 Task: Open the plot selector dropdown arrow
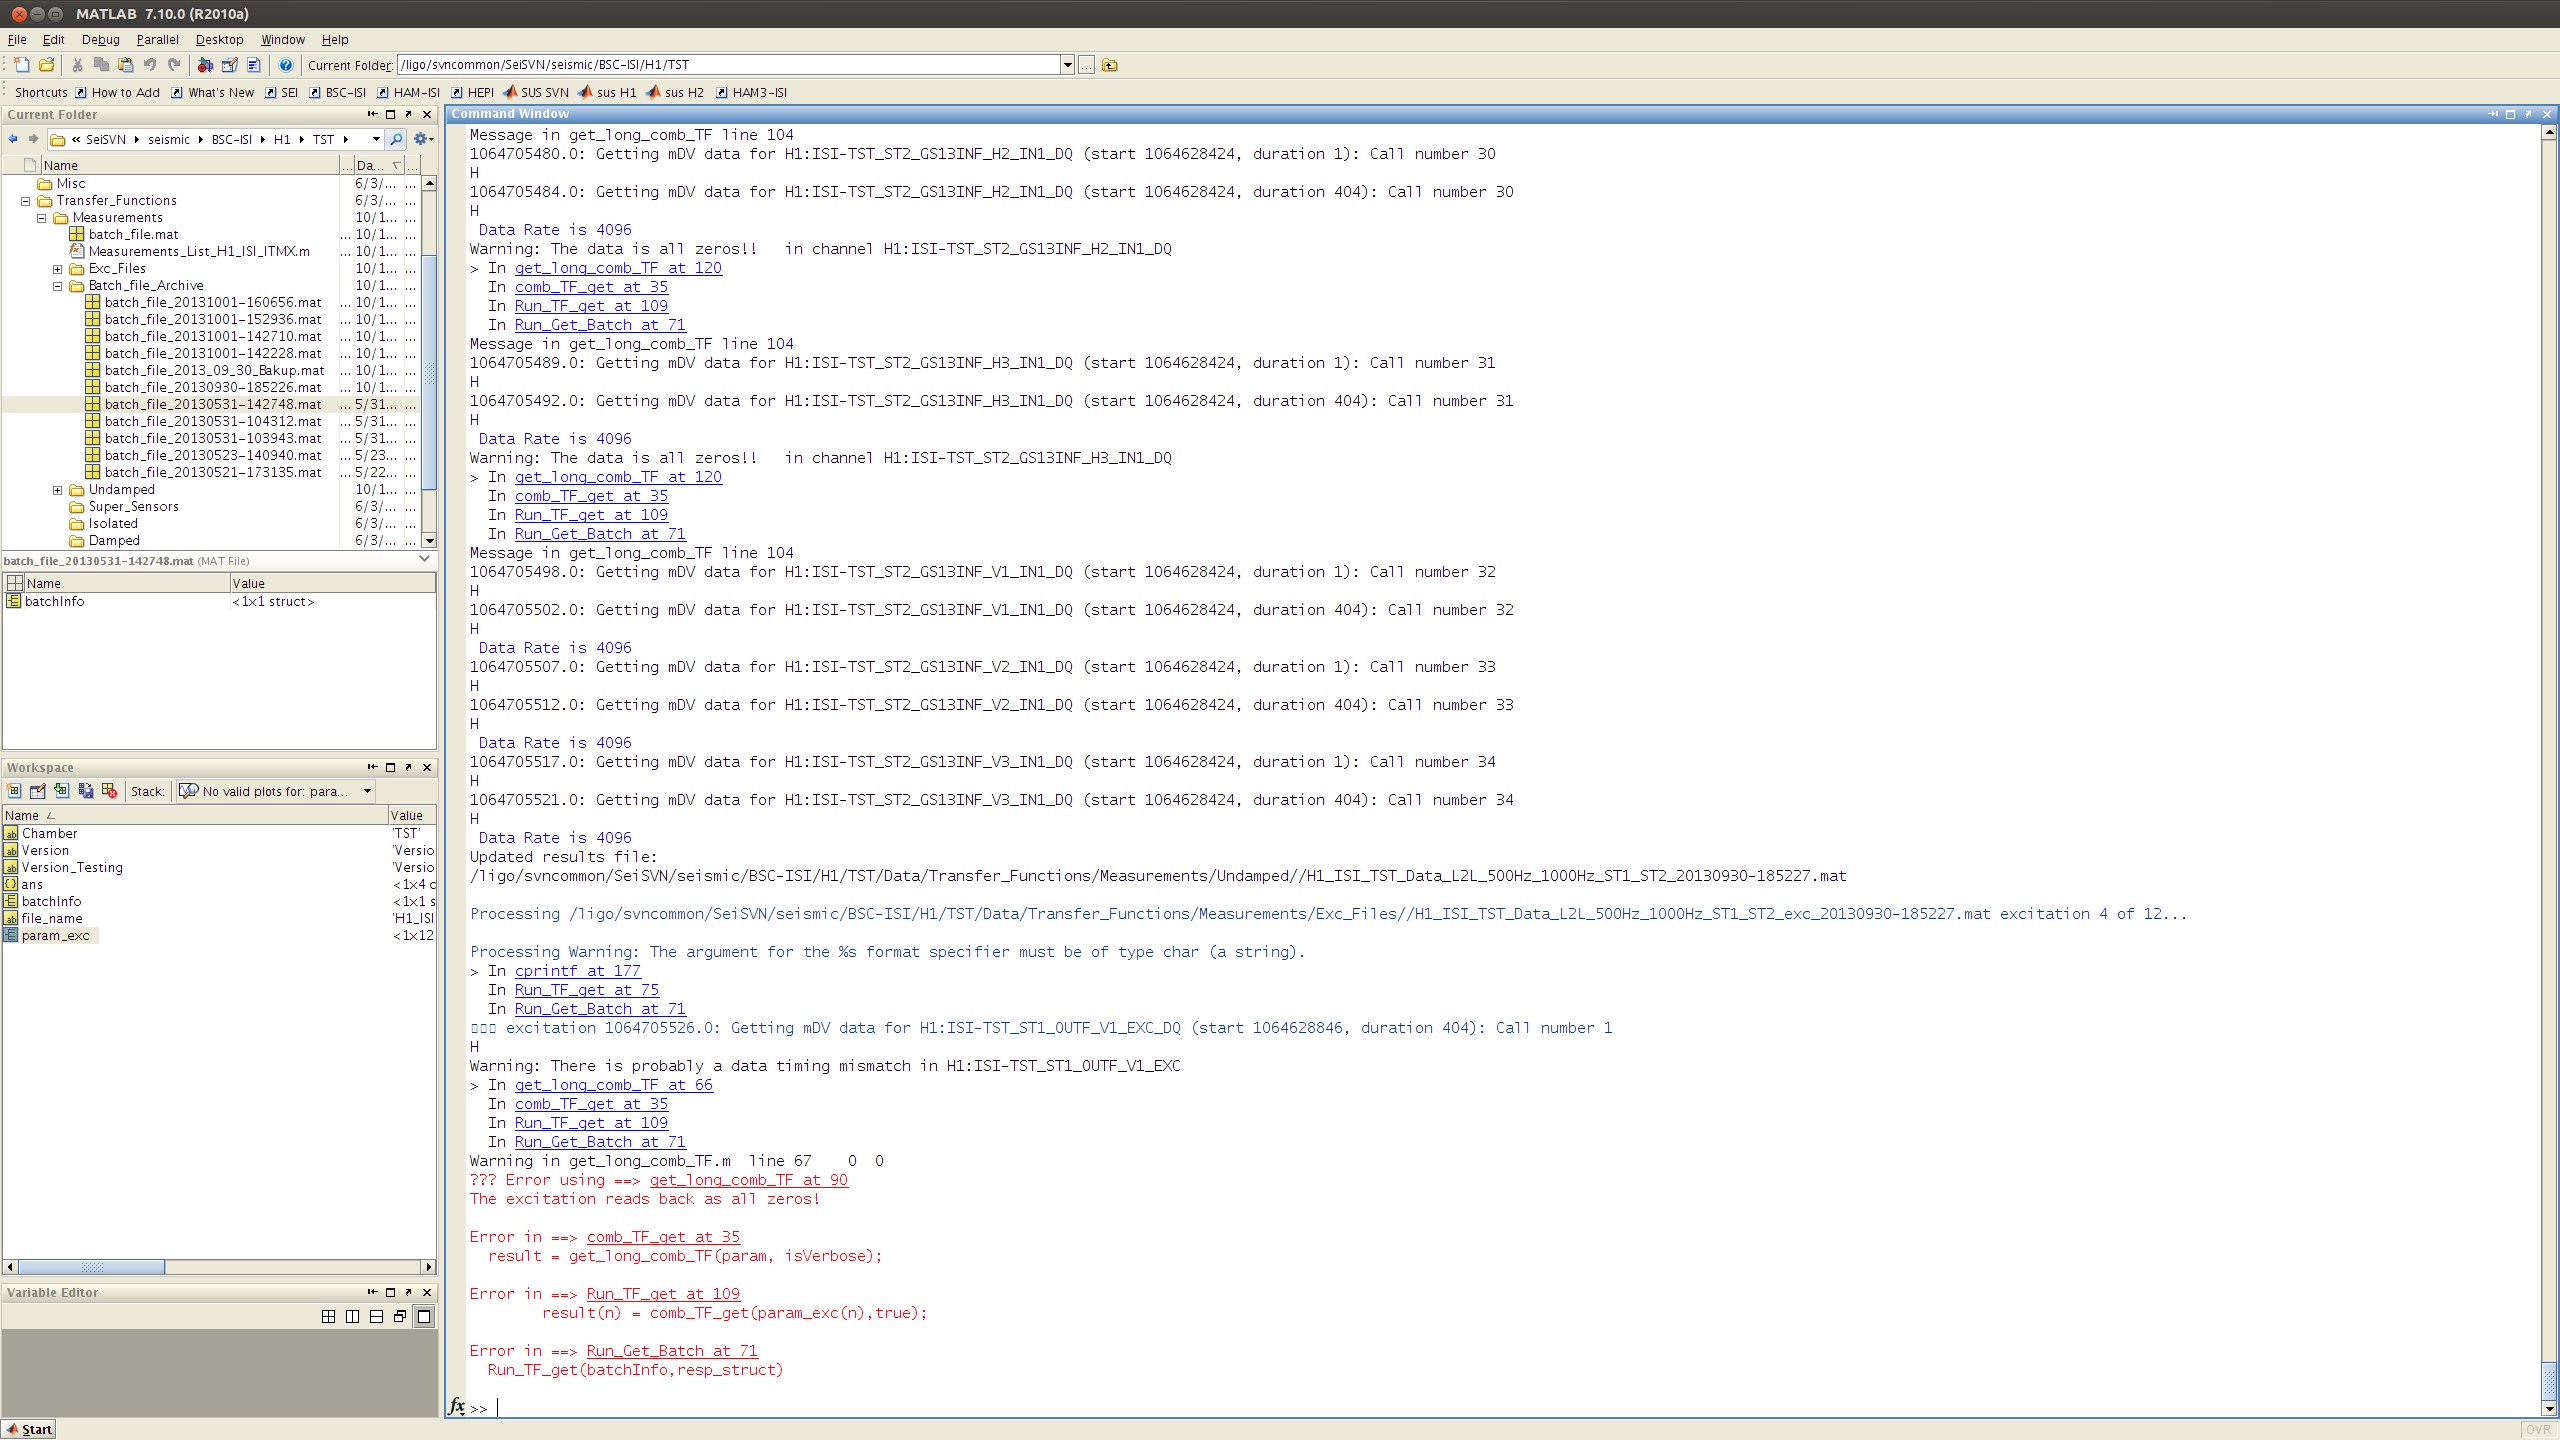[x=367, y=791]
